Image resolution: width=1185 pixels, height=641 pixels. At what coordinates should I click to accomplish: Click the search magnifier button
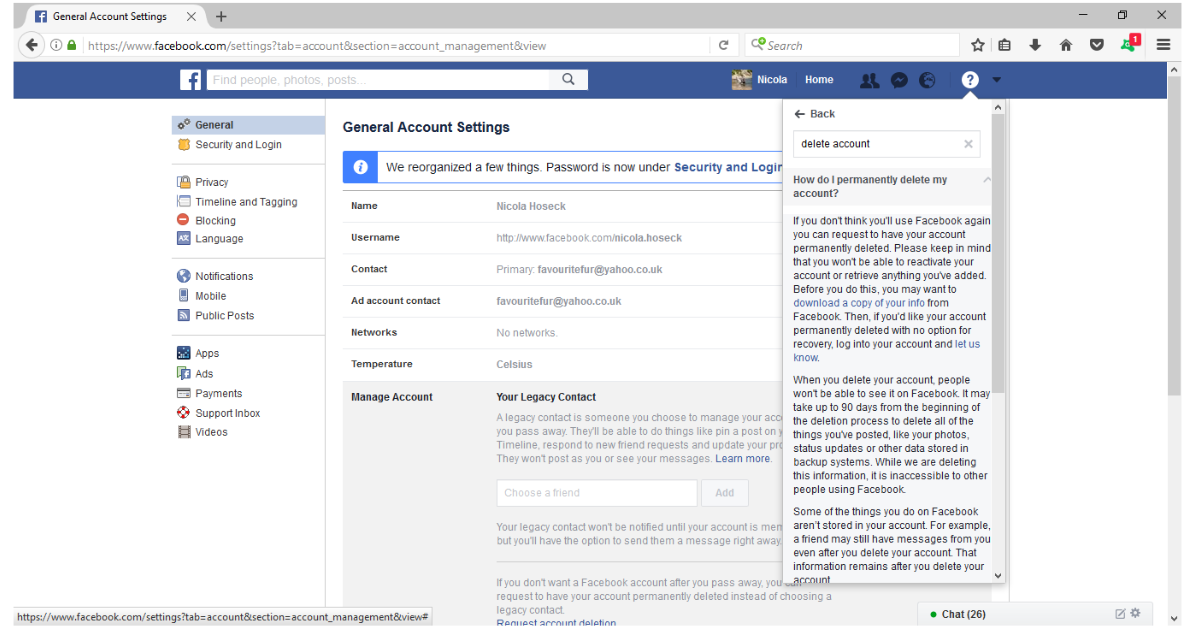pos(568,79)
